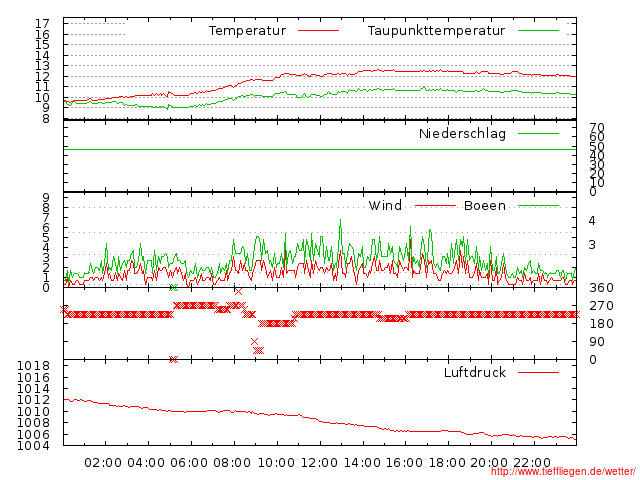Click the 360 wind direction axis value
640x480 pixels.
(601, 288)
